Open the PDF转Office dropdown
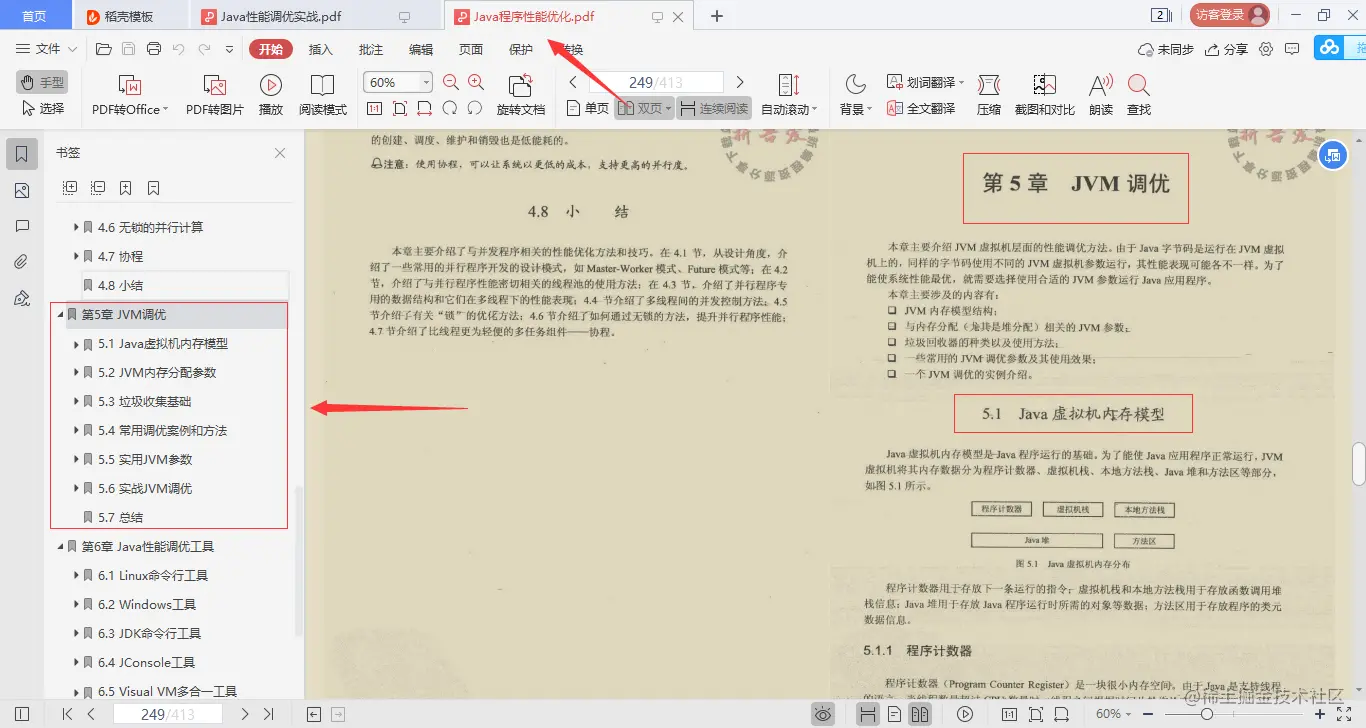This screenshot has height=728, width=1366. [x=128, y=94]
